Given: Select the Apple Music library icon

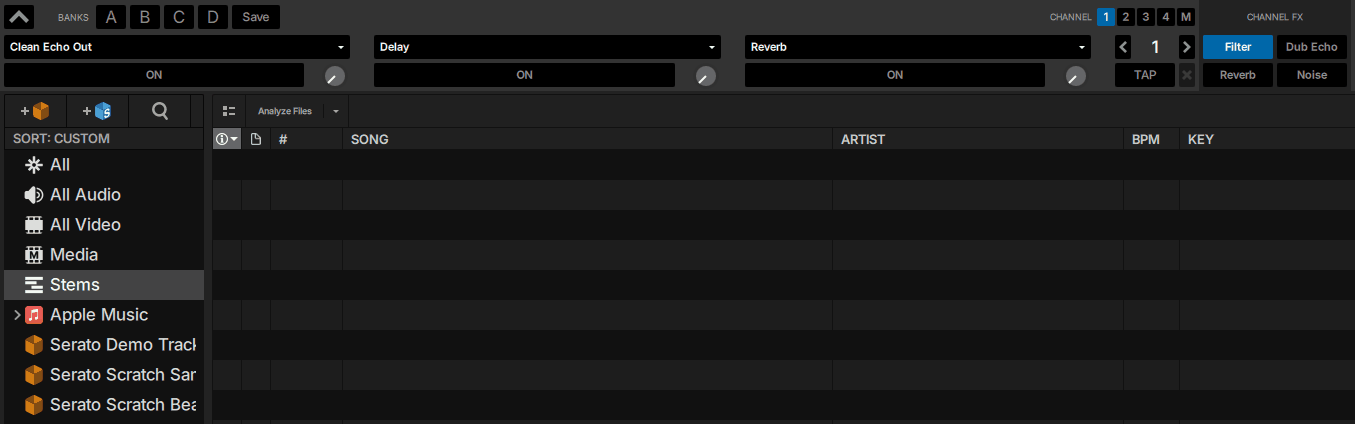Looking at the screenshot, I should (x=34, y=315).
